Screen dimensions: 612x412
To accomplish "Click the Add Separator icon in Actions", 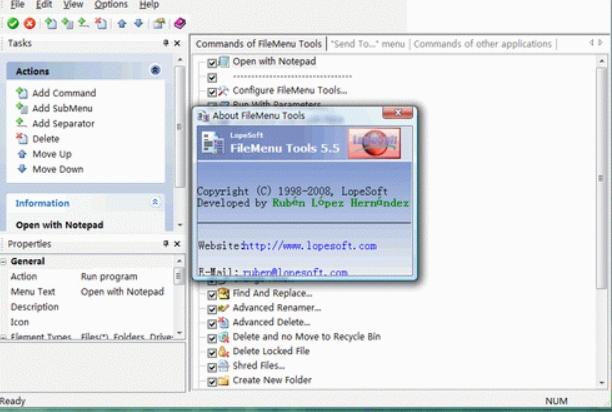I will tap(21, 123).
